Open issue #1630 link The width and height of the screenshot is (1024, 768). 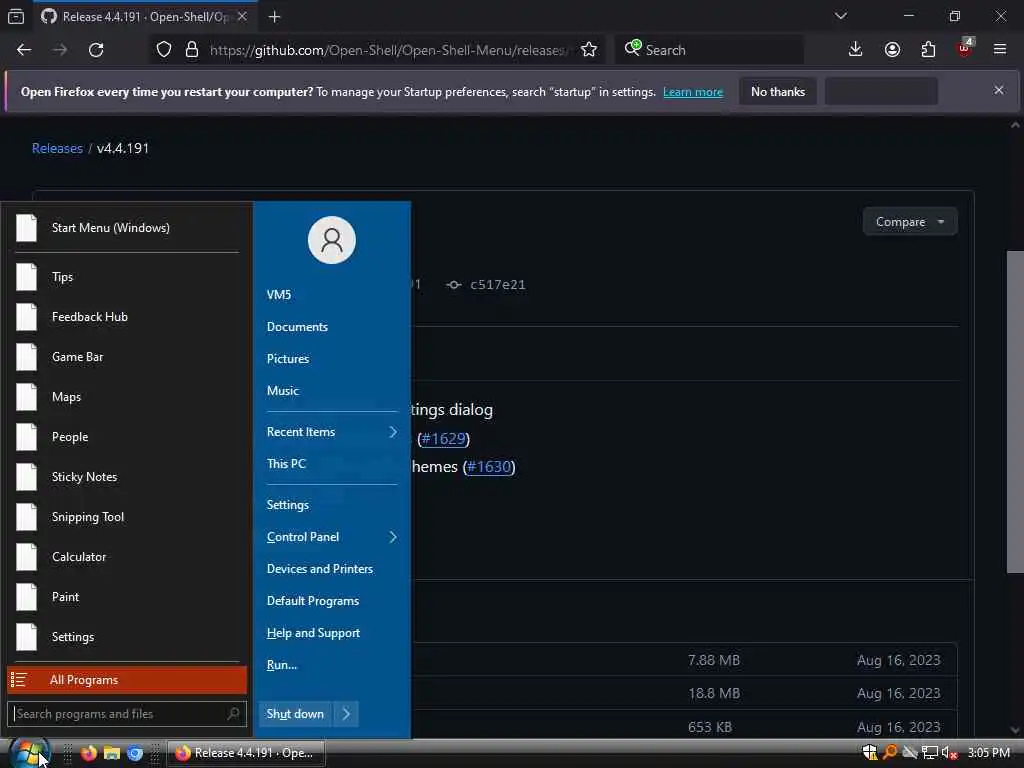[489, 467]
